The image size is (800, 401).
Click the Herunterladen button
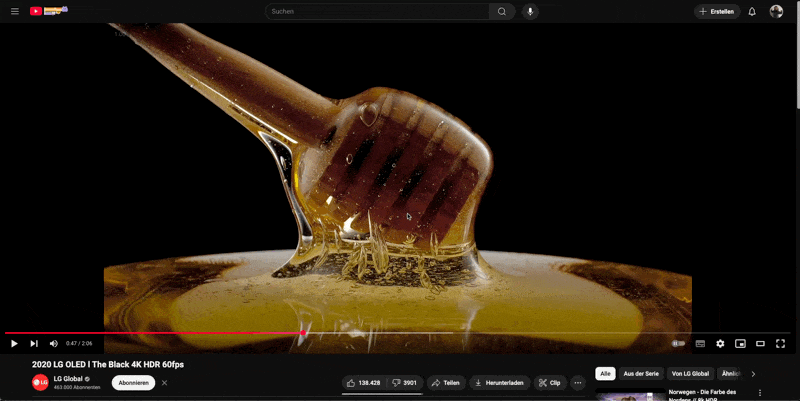tap(499, 382)
